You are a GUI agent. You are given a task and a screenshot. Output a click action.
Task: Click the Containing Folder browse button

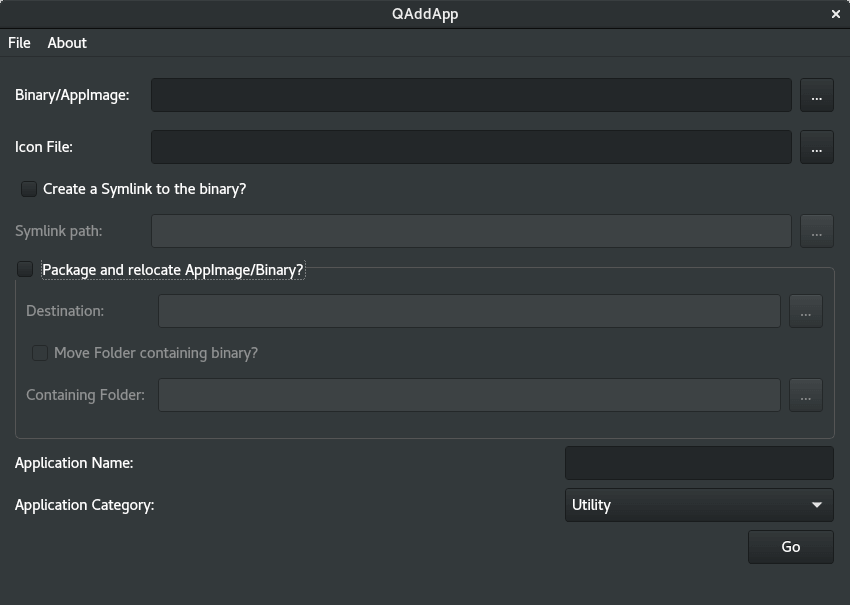(x=805, y=395)
